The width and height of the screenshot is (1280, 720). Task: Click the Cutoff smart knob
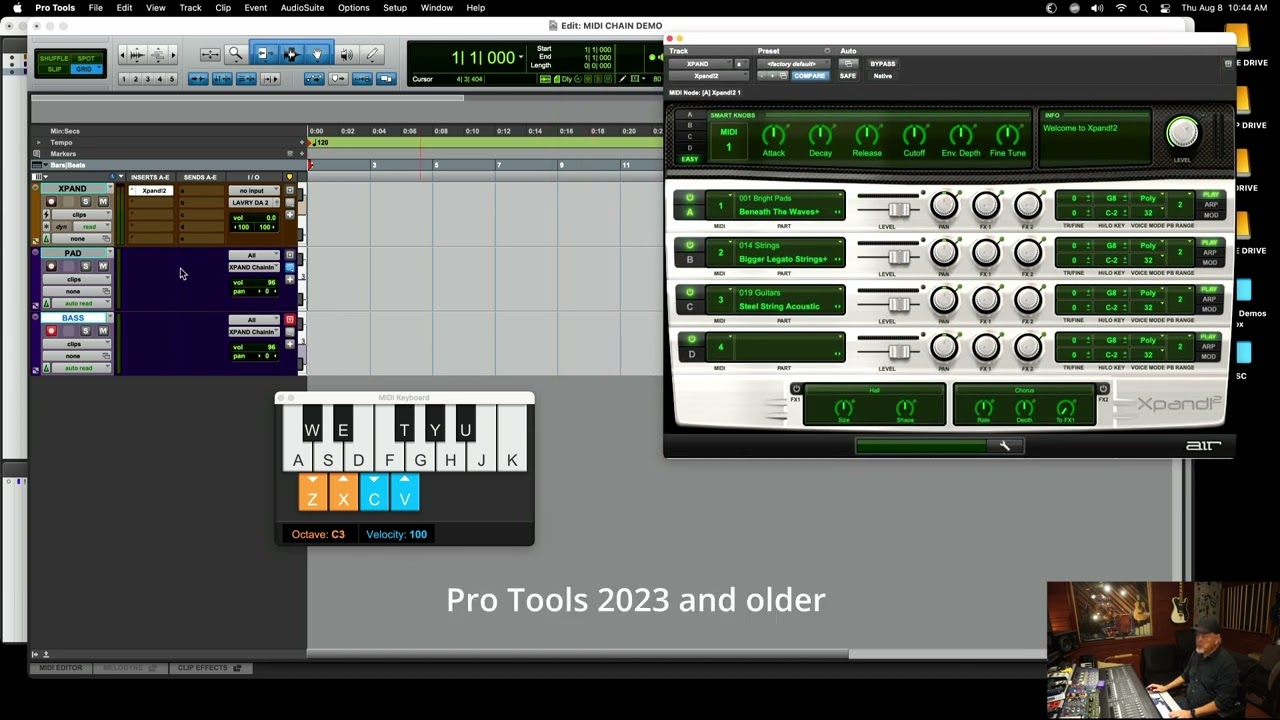[914, 135]
